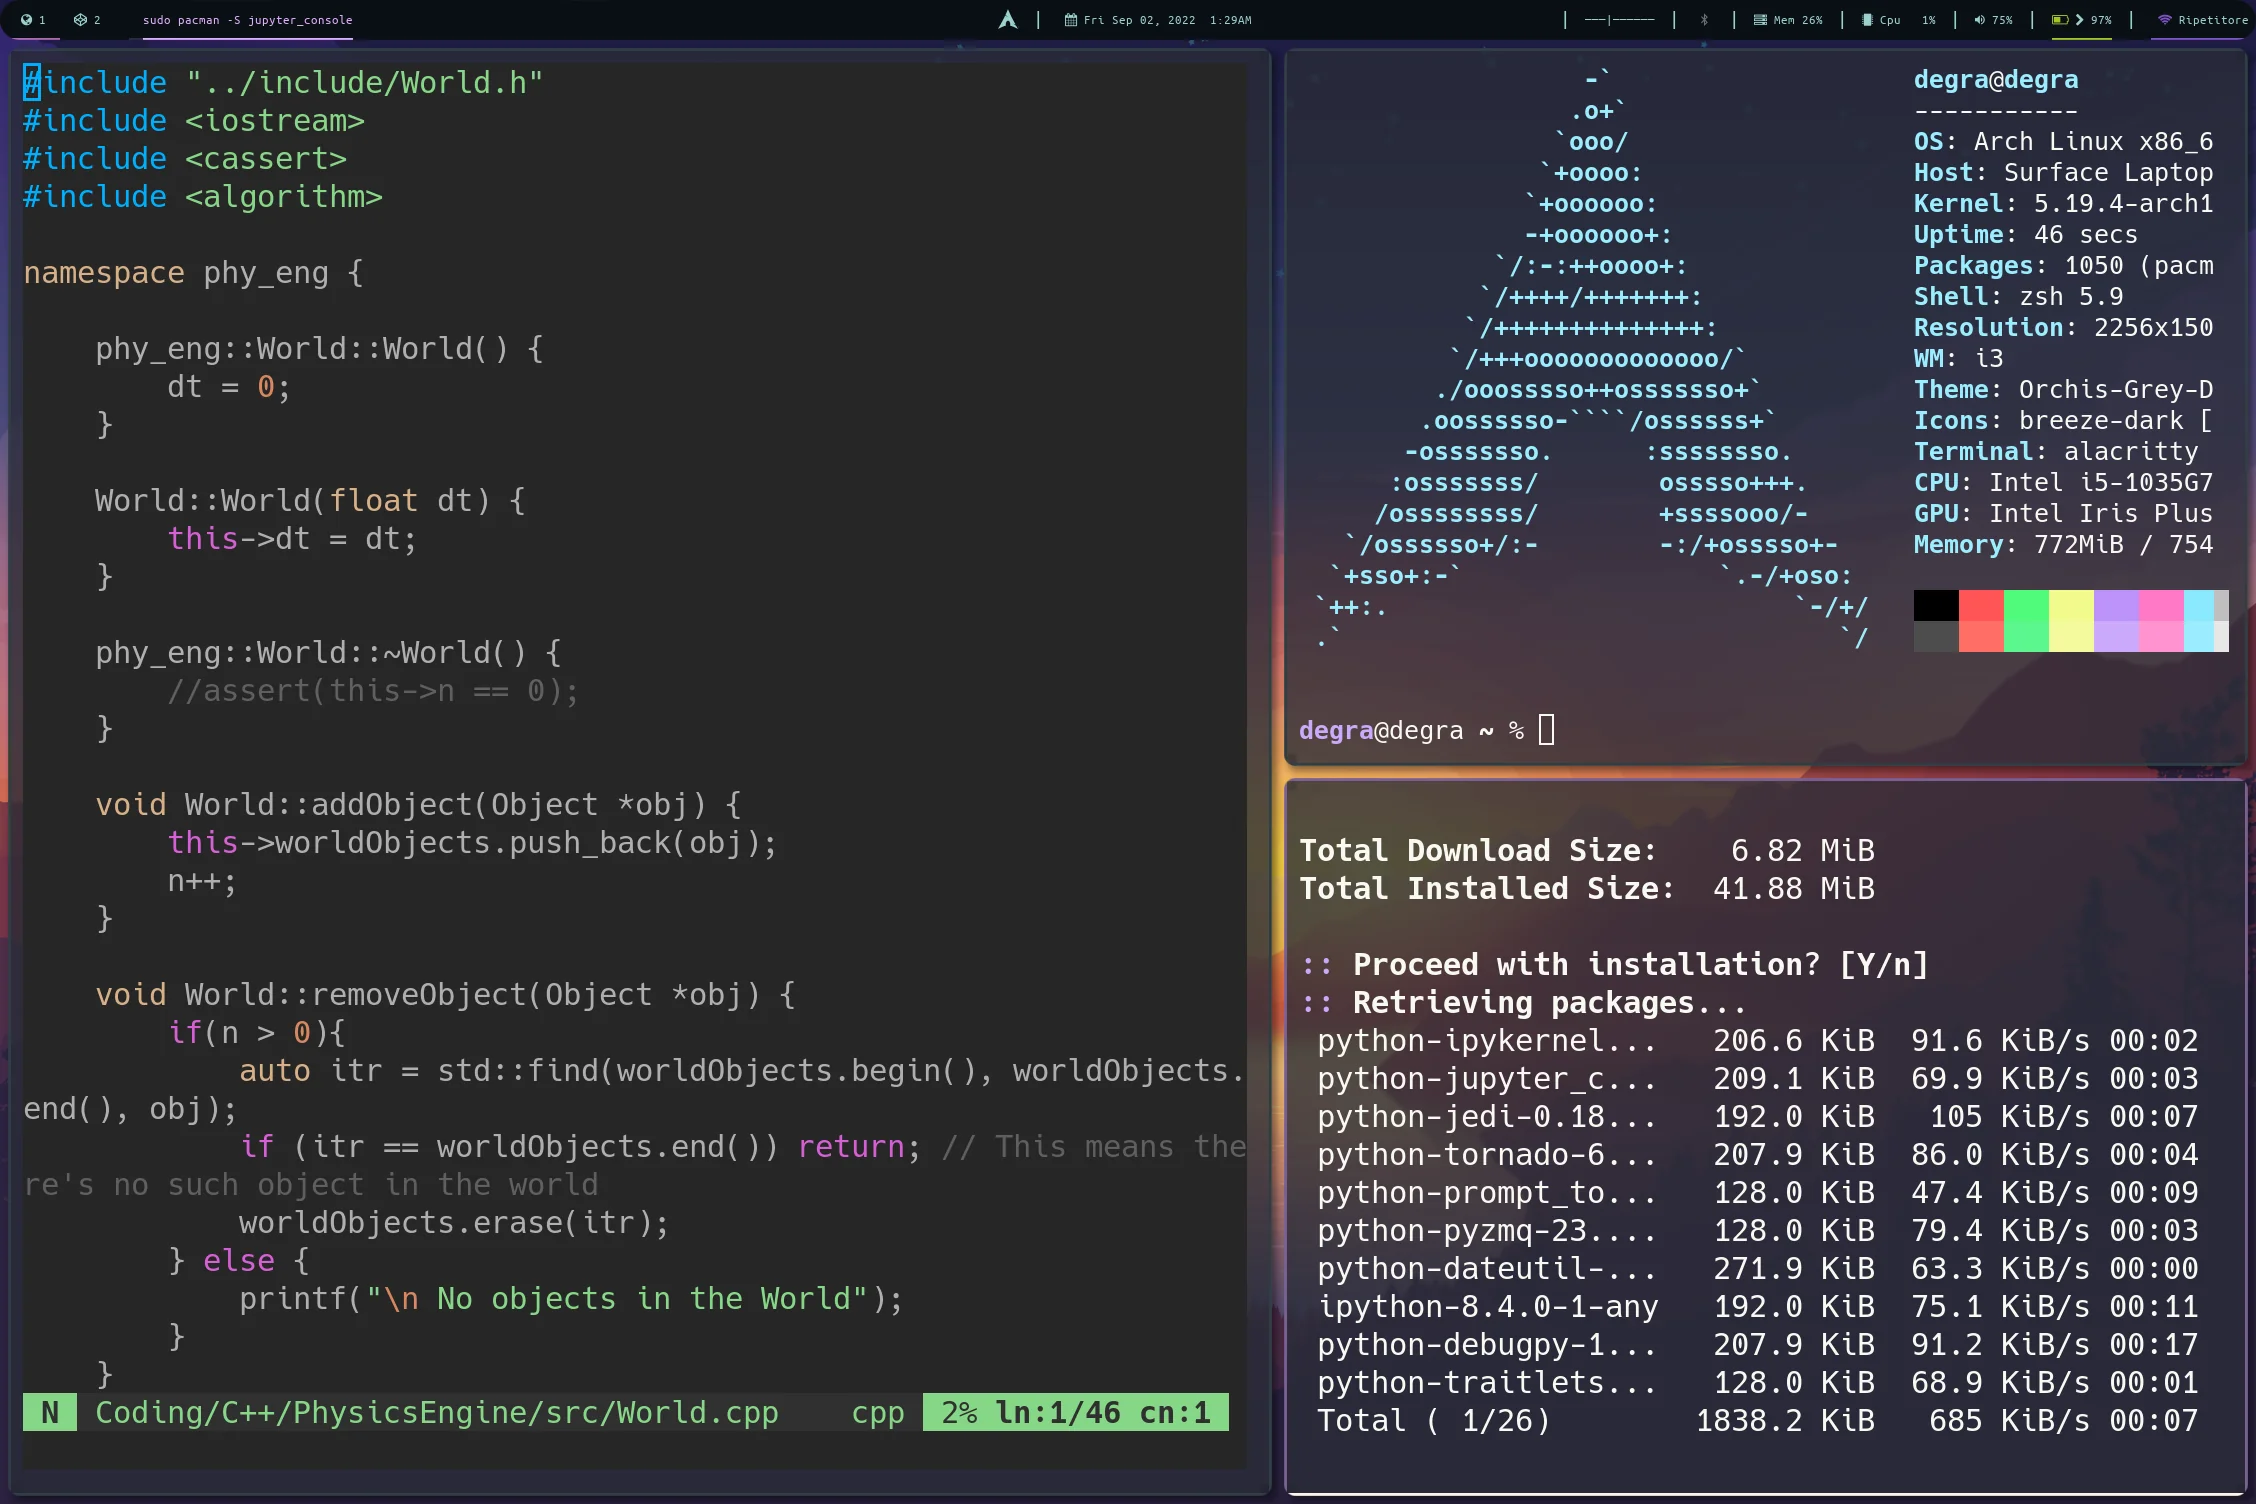Click the Bluetooth icon in the bar
Image resolution: width=2256 pixels, height=1504 pixels.
1704,20
